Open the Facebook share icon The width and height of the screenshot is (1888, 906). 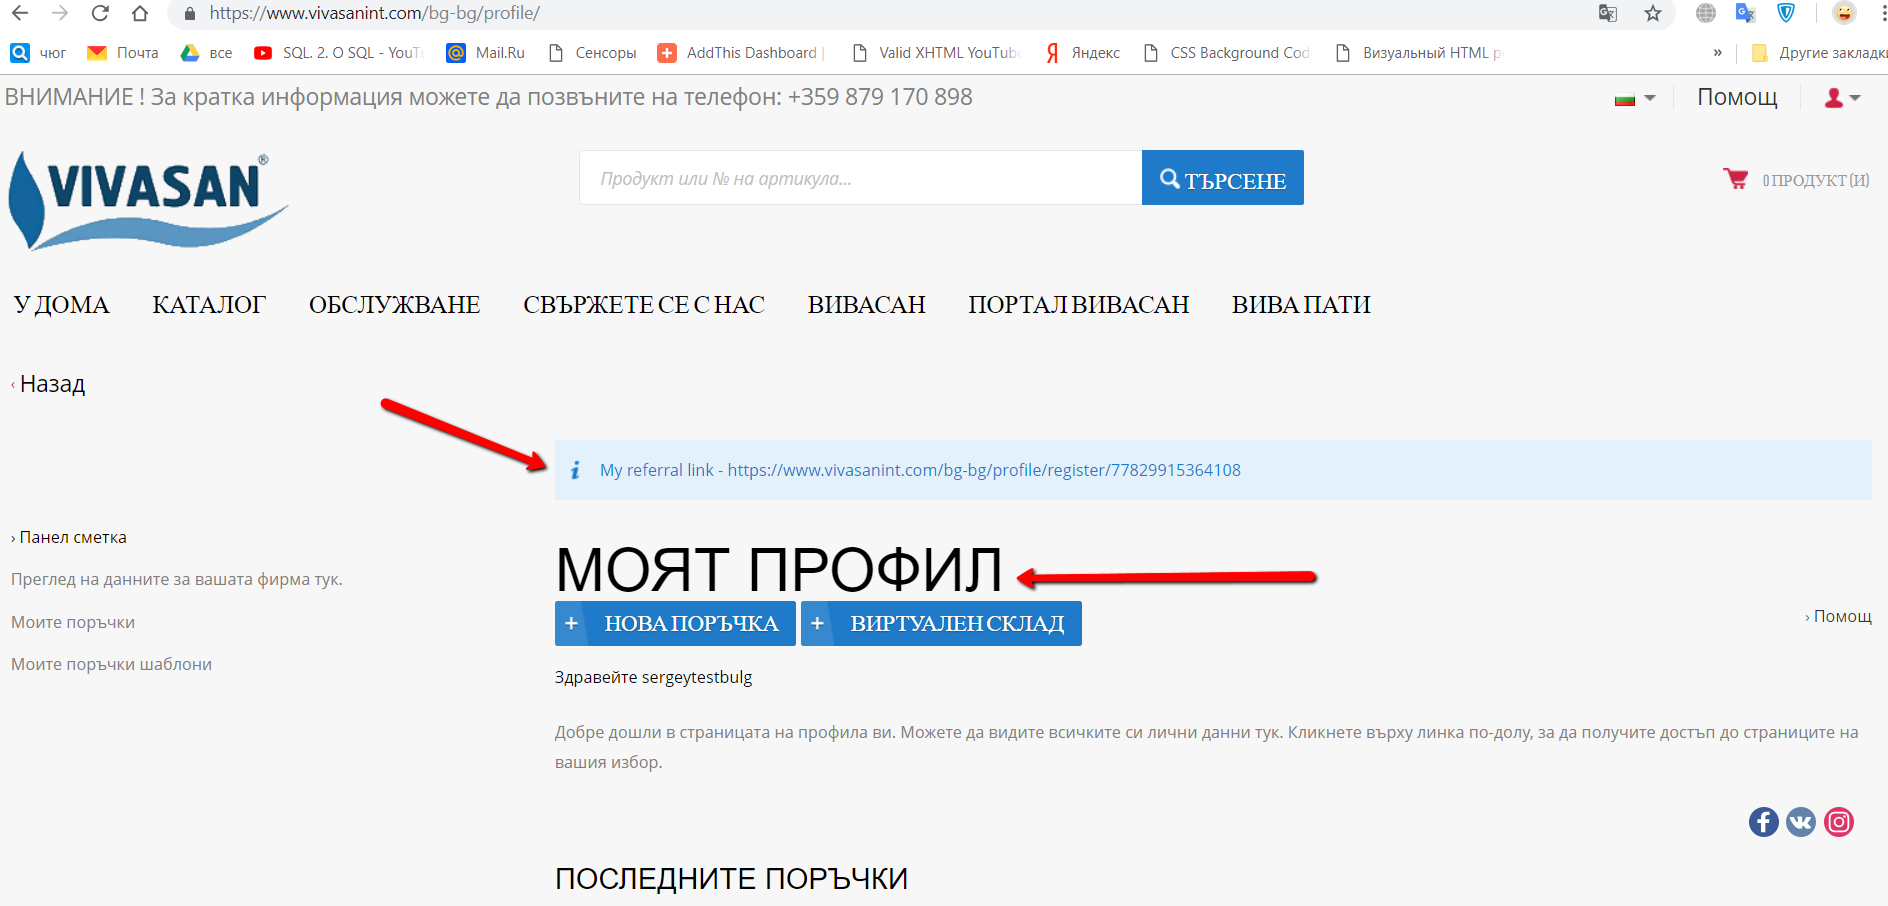click(1763, 822)
